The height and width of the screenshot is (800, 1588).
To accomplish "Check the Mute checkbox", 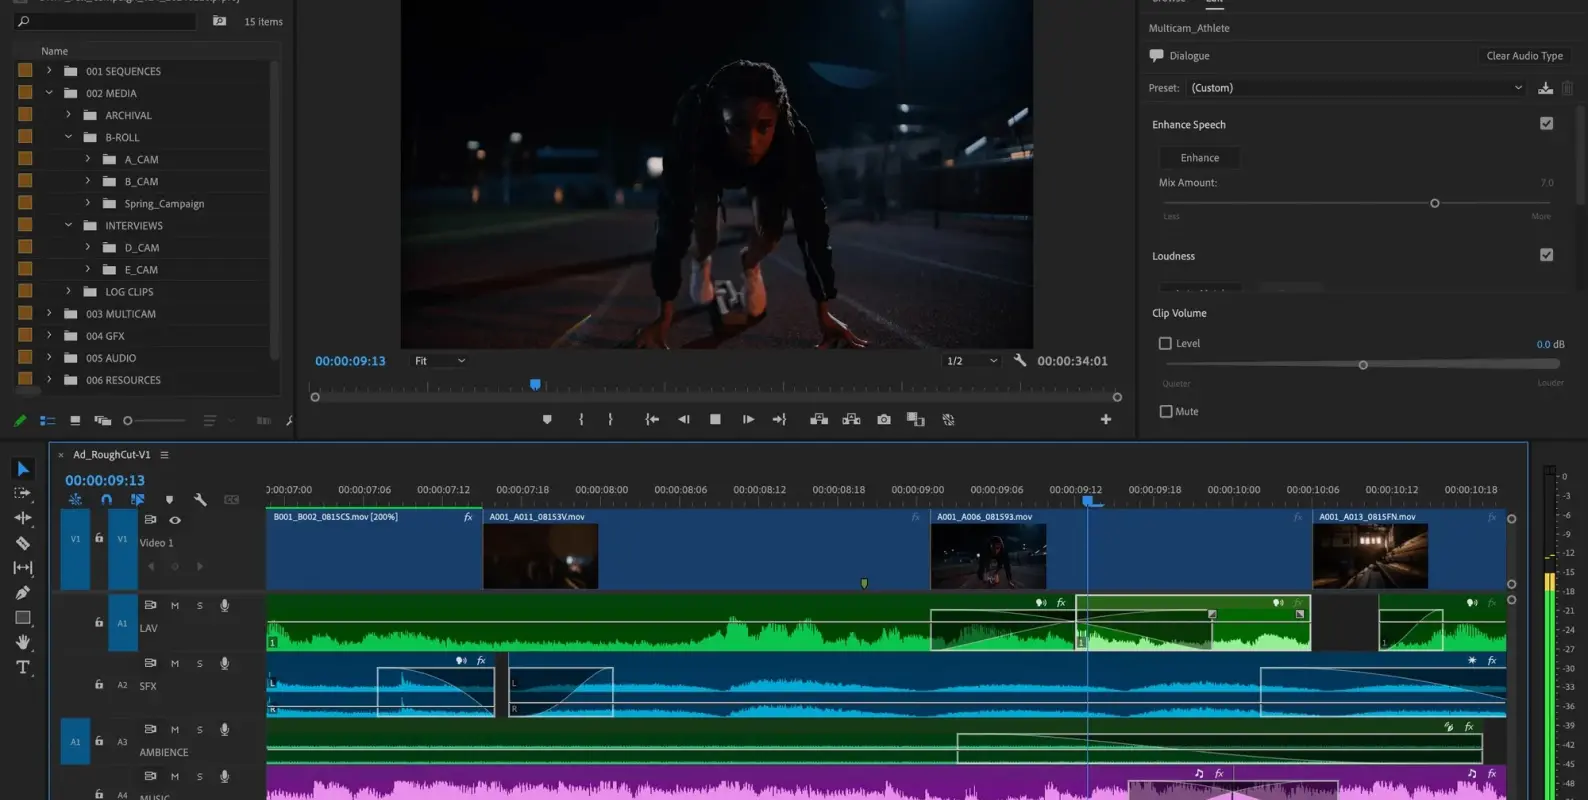I will [1165, 411].
